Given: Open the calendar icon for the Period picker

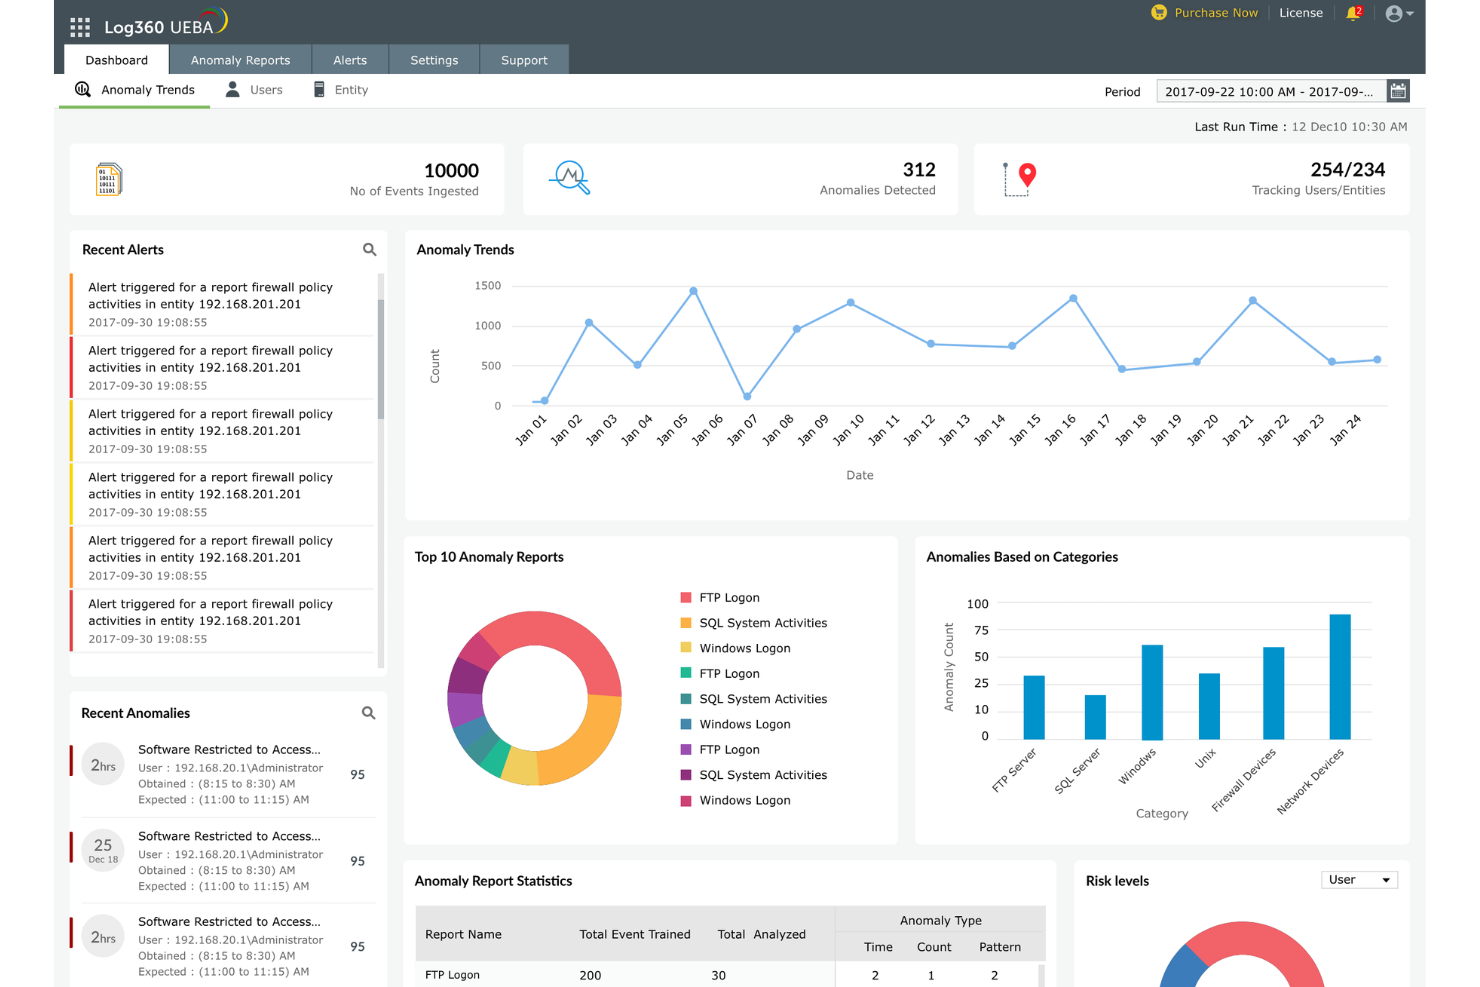Looking at the screenshot, I should (1398, 90).
